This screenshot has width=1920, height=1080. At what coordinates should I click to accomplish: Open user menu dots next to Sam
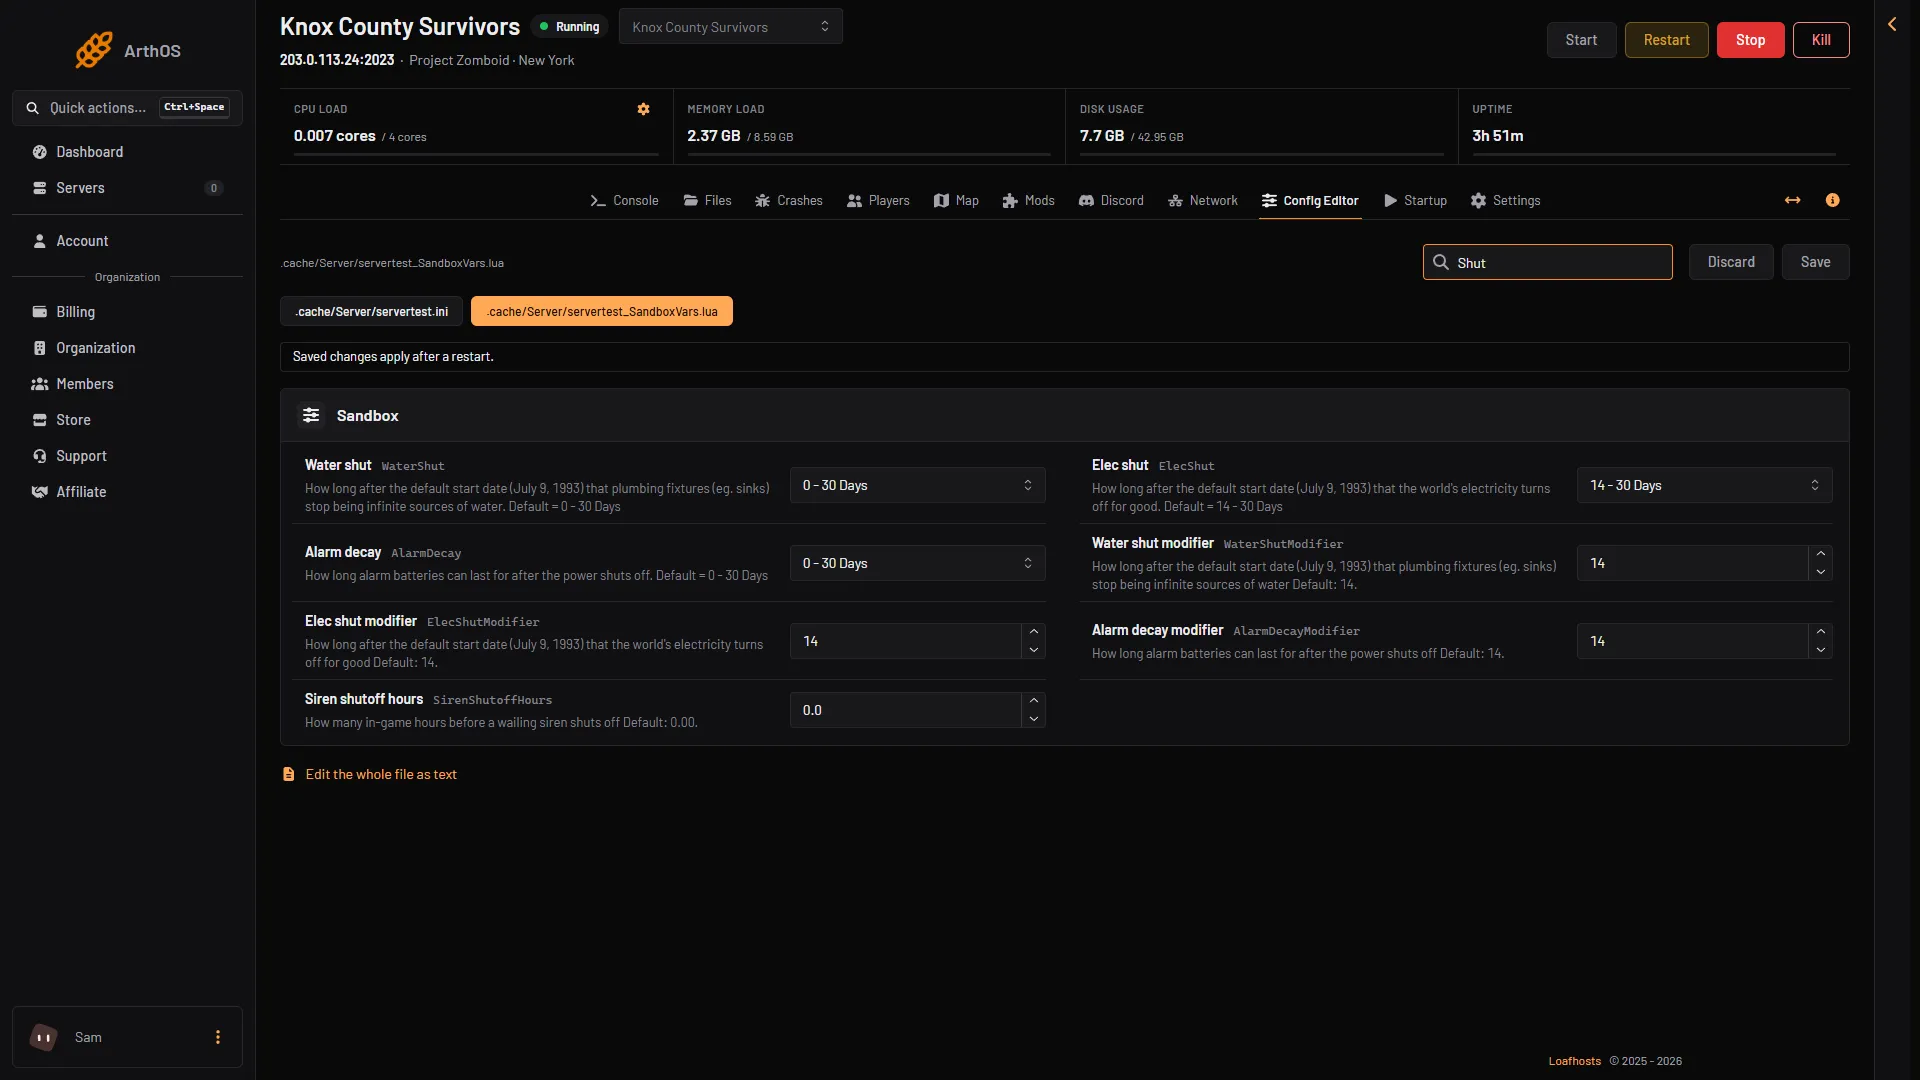click(x=218, y=1037)
